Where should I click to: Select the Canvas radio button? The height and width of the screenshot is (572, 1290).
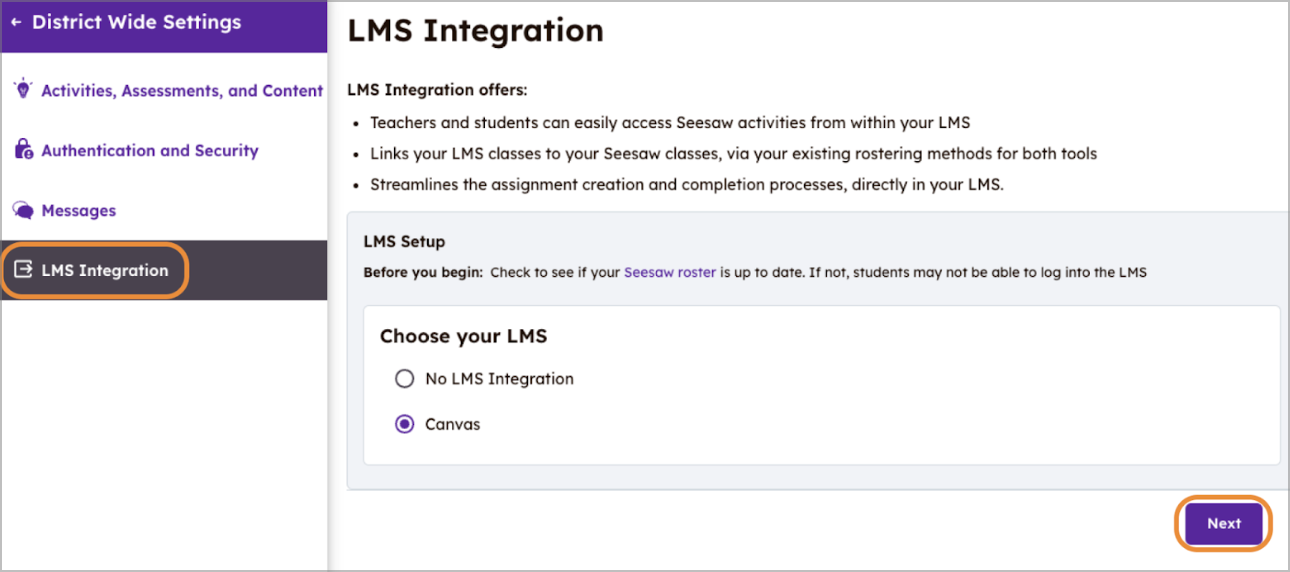pos(404,424)
